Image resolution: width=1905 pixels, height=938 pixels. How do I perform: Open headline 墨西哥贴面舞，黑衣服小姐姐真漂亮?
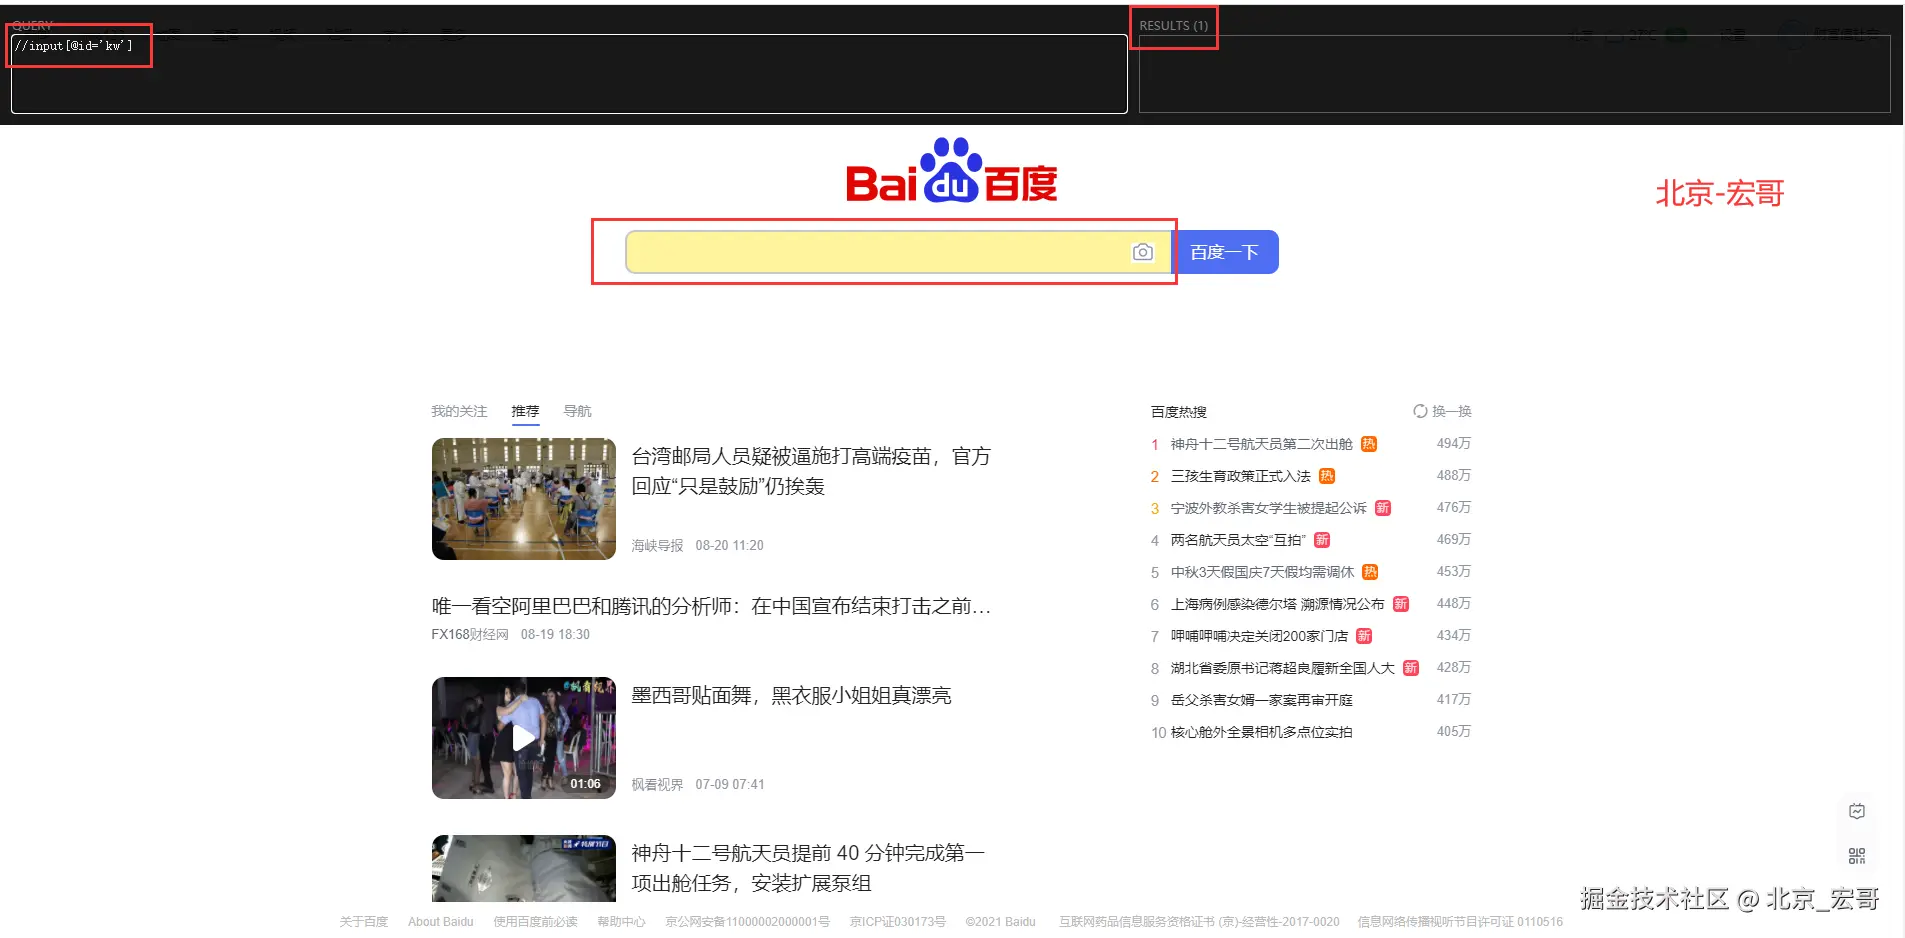791,695
